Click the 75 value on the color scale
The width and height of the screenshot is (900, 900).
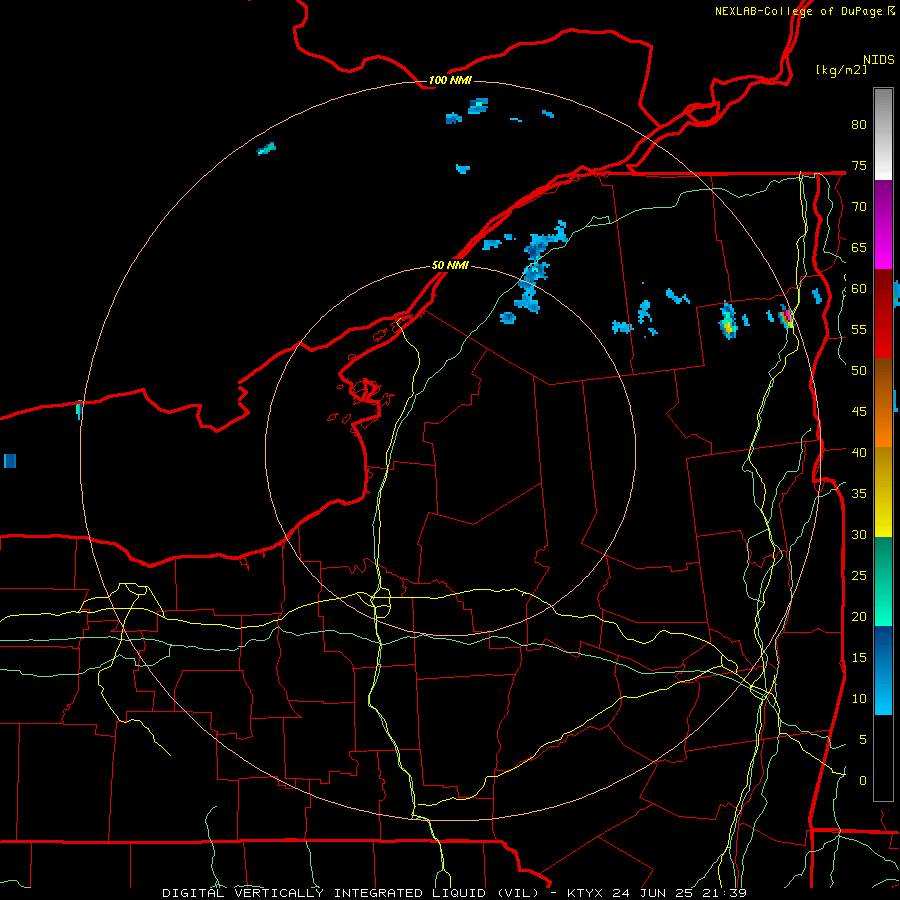tap(859, 165)
